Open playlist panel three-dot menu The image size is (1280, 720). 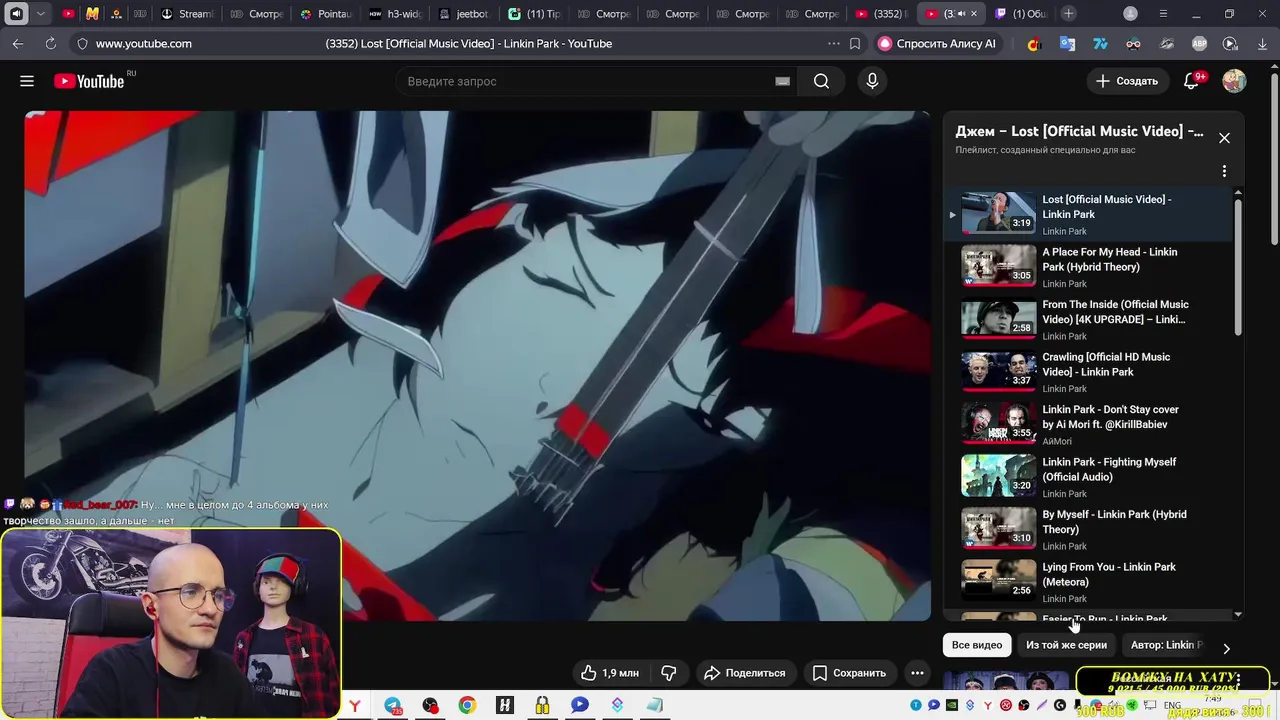[1224, 171]
